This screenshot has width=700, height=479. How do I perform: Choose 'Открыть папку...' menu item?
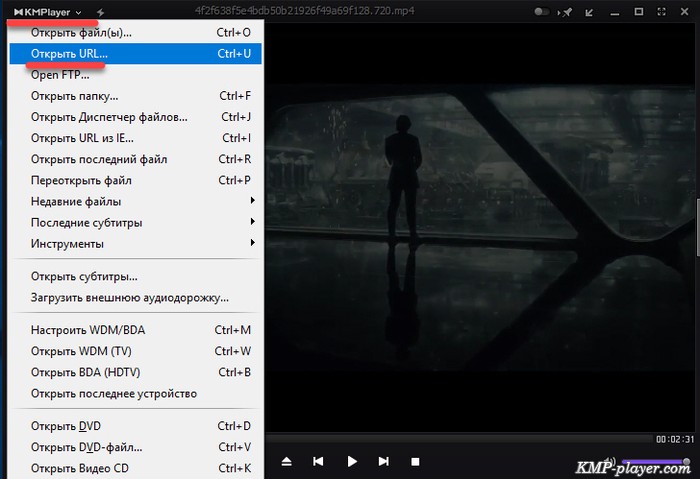click(x=135, y=96)
